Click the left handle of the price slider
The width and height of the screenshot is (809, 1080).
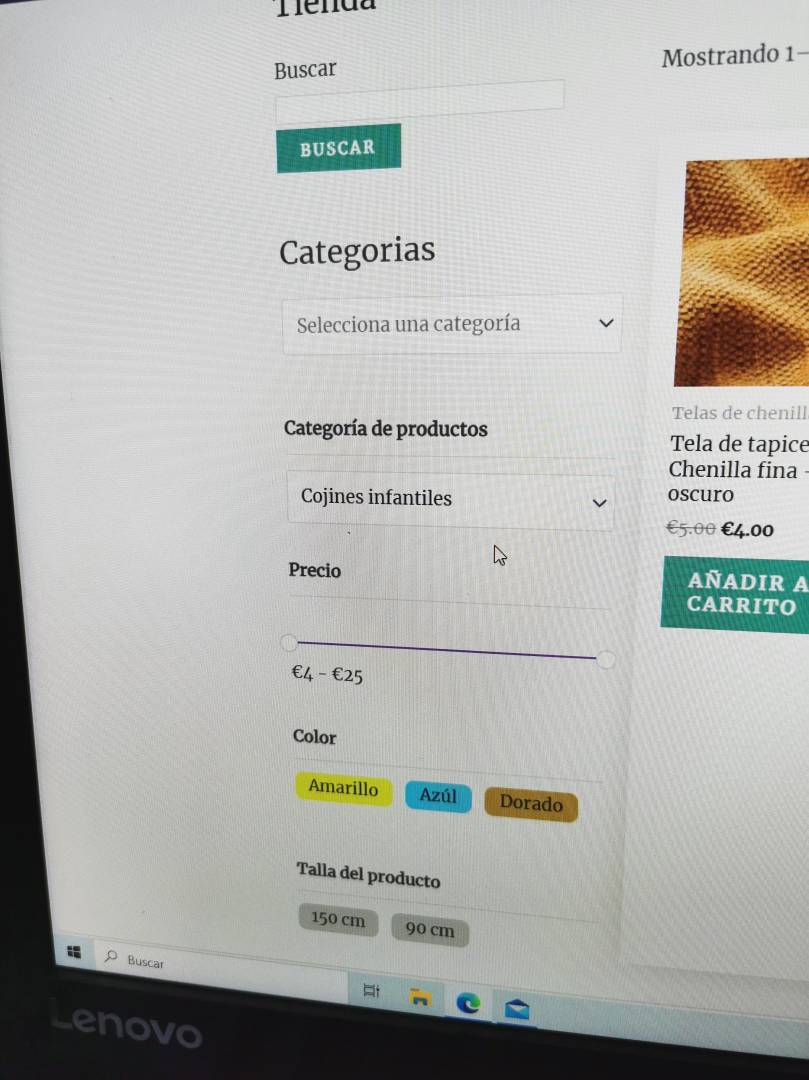pyautogui.click(x=289, y=643)
